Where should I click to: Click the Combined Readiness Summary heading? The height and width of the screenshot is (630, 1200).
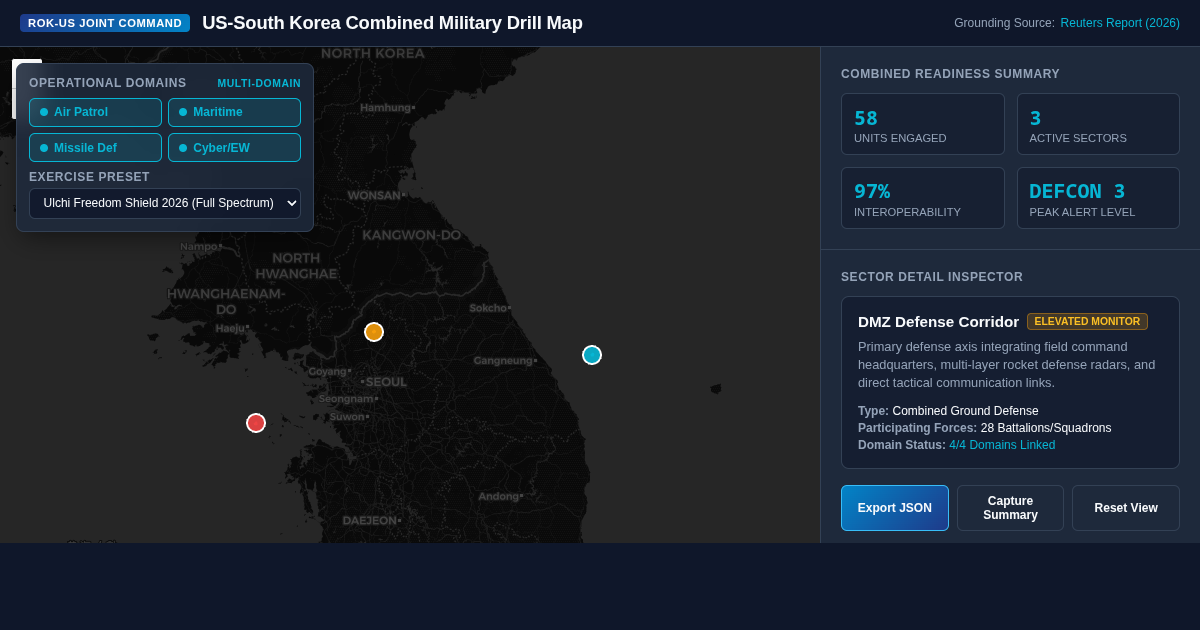point(950,74)
